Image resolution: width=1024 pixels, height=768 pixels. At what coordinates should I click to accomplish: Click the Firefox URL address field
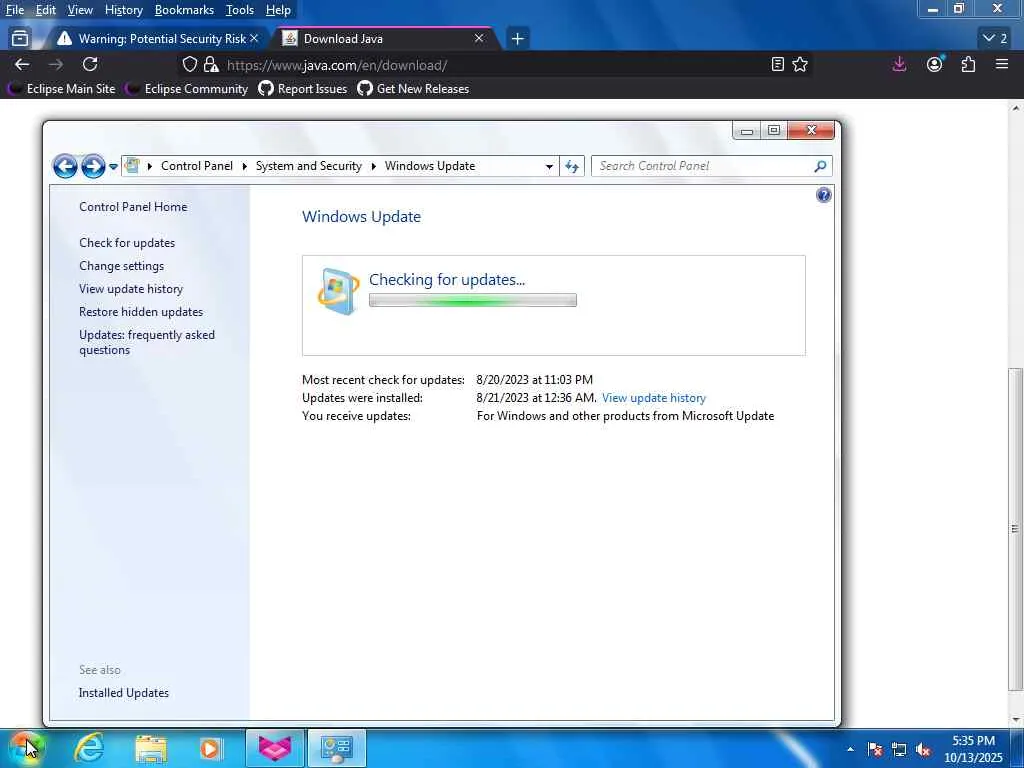pos(496,65)
